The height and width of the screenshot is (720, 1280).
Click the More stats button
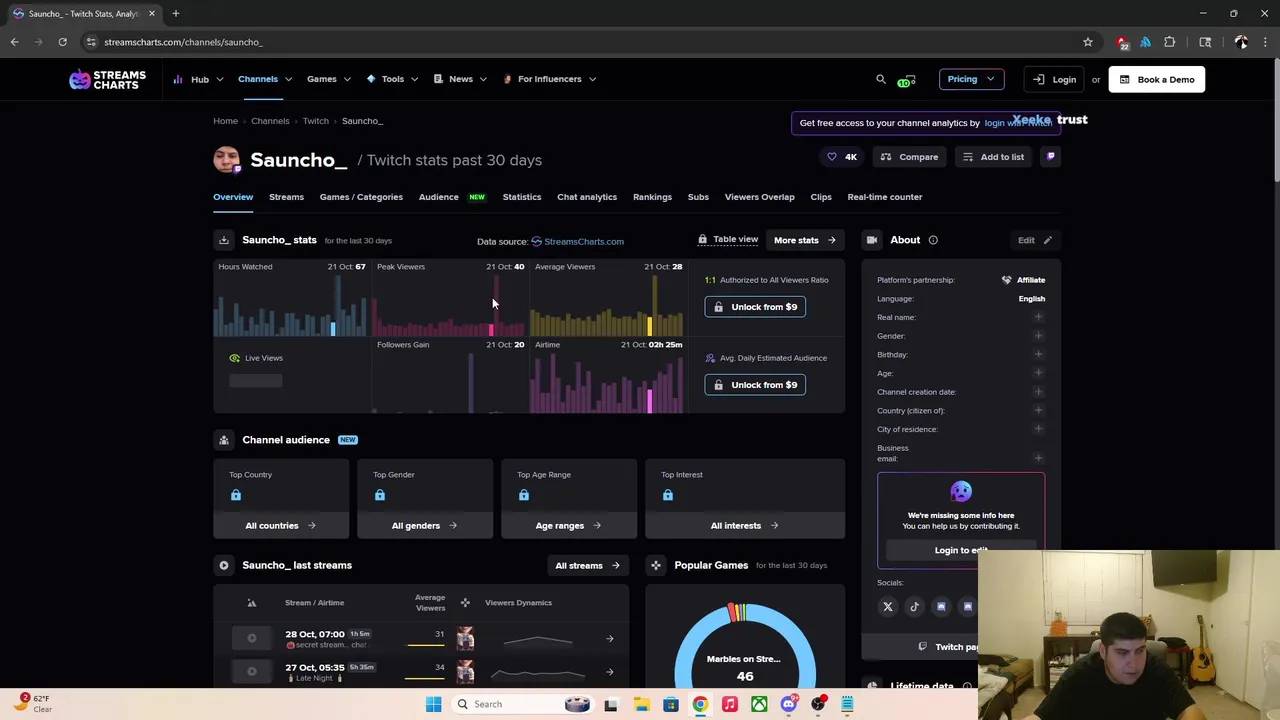(x=805, y=240)
